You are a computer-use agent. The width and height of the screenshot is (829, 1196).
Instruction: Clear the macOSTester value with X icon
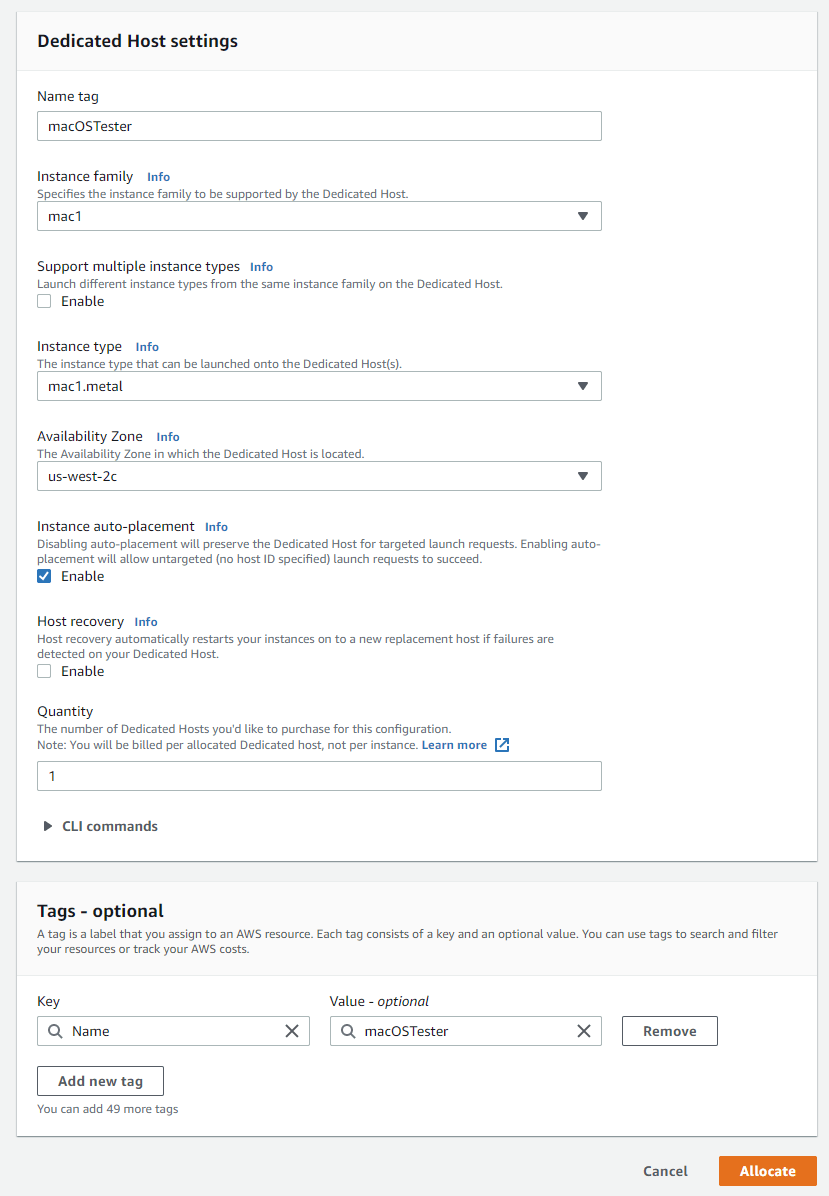tap(584, 1031)
